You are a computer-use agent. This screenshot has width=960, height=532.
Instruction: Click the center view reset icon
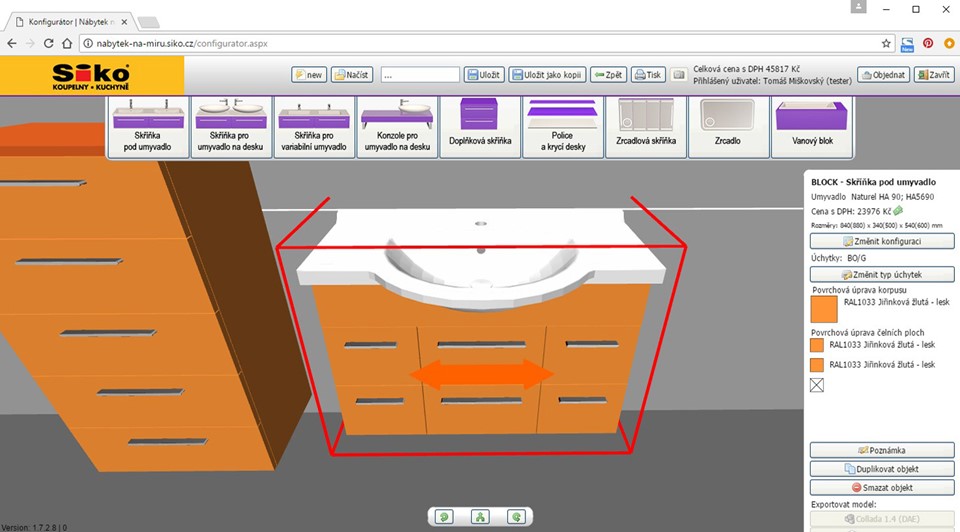(480, 517)
